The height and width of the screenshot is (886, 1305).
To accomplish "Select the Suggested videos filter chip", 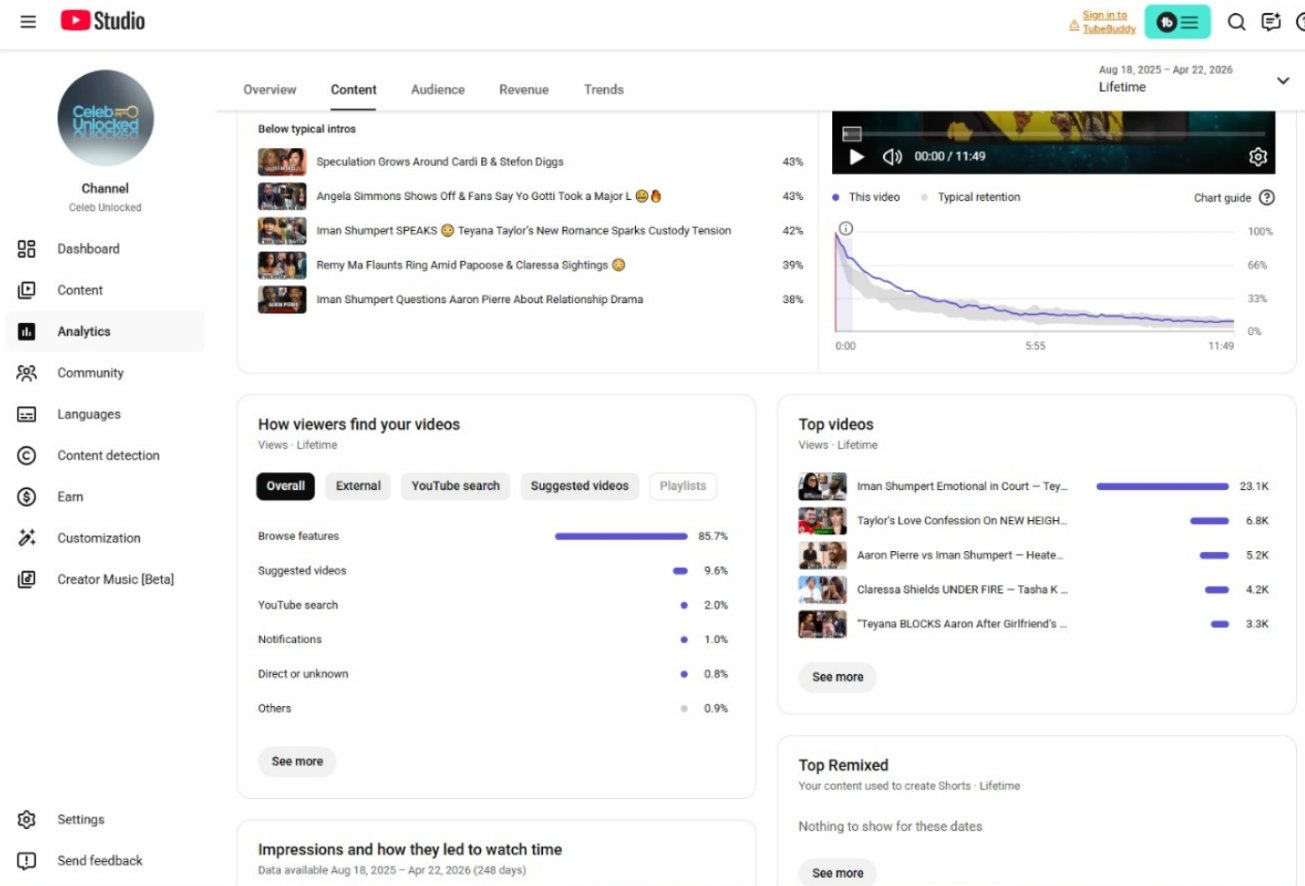I will pos(579,486).
